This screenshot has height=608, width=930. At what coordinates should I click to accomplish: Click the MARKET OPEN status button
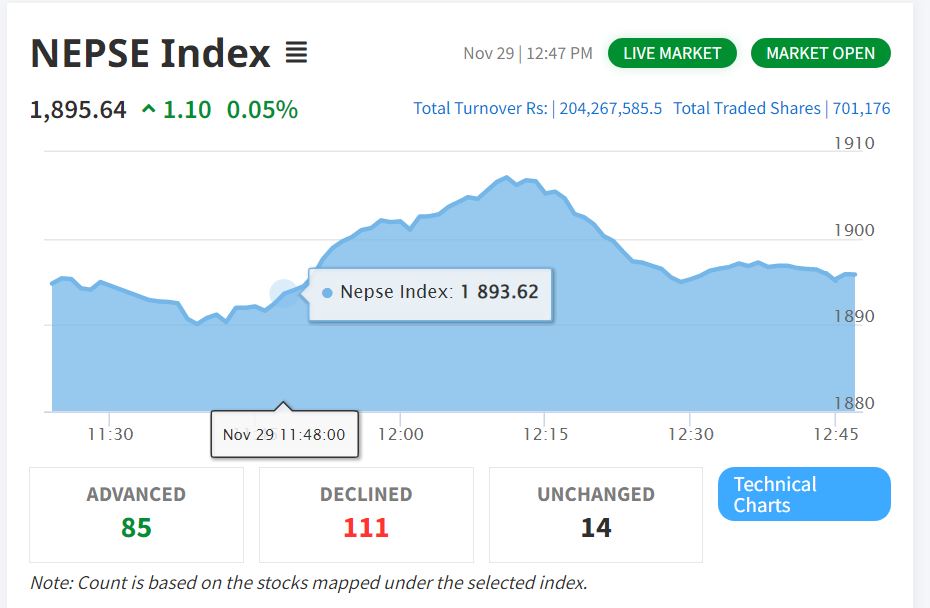click(820, 53)
